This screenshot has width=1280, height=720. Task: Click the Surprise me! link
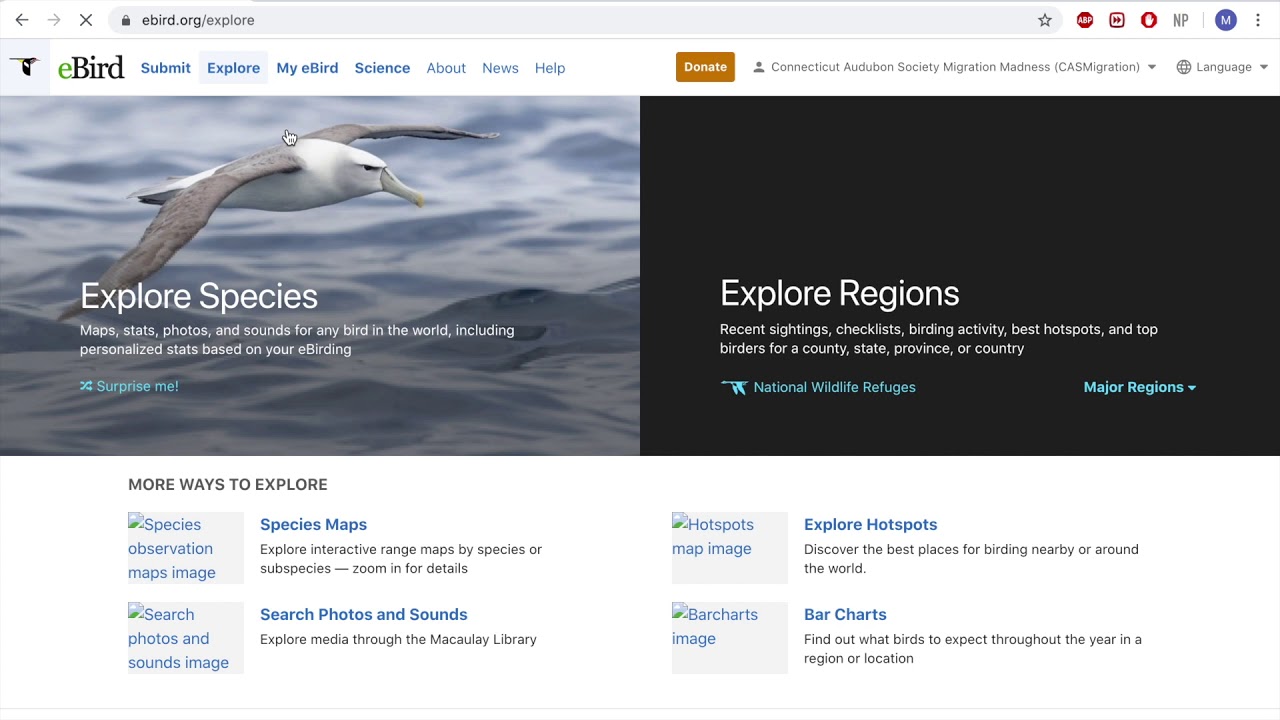pos(130,386)
